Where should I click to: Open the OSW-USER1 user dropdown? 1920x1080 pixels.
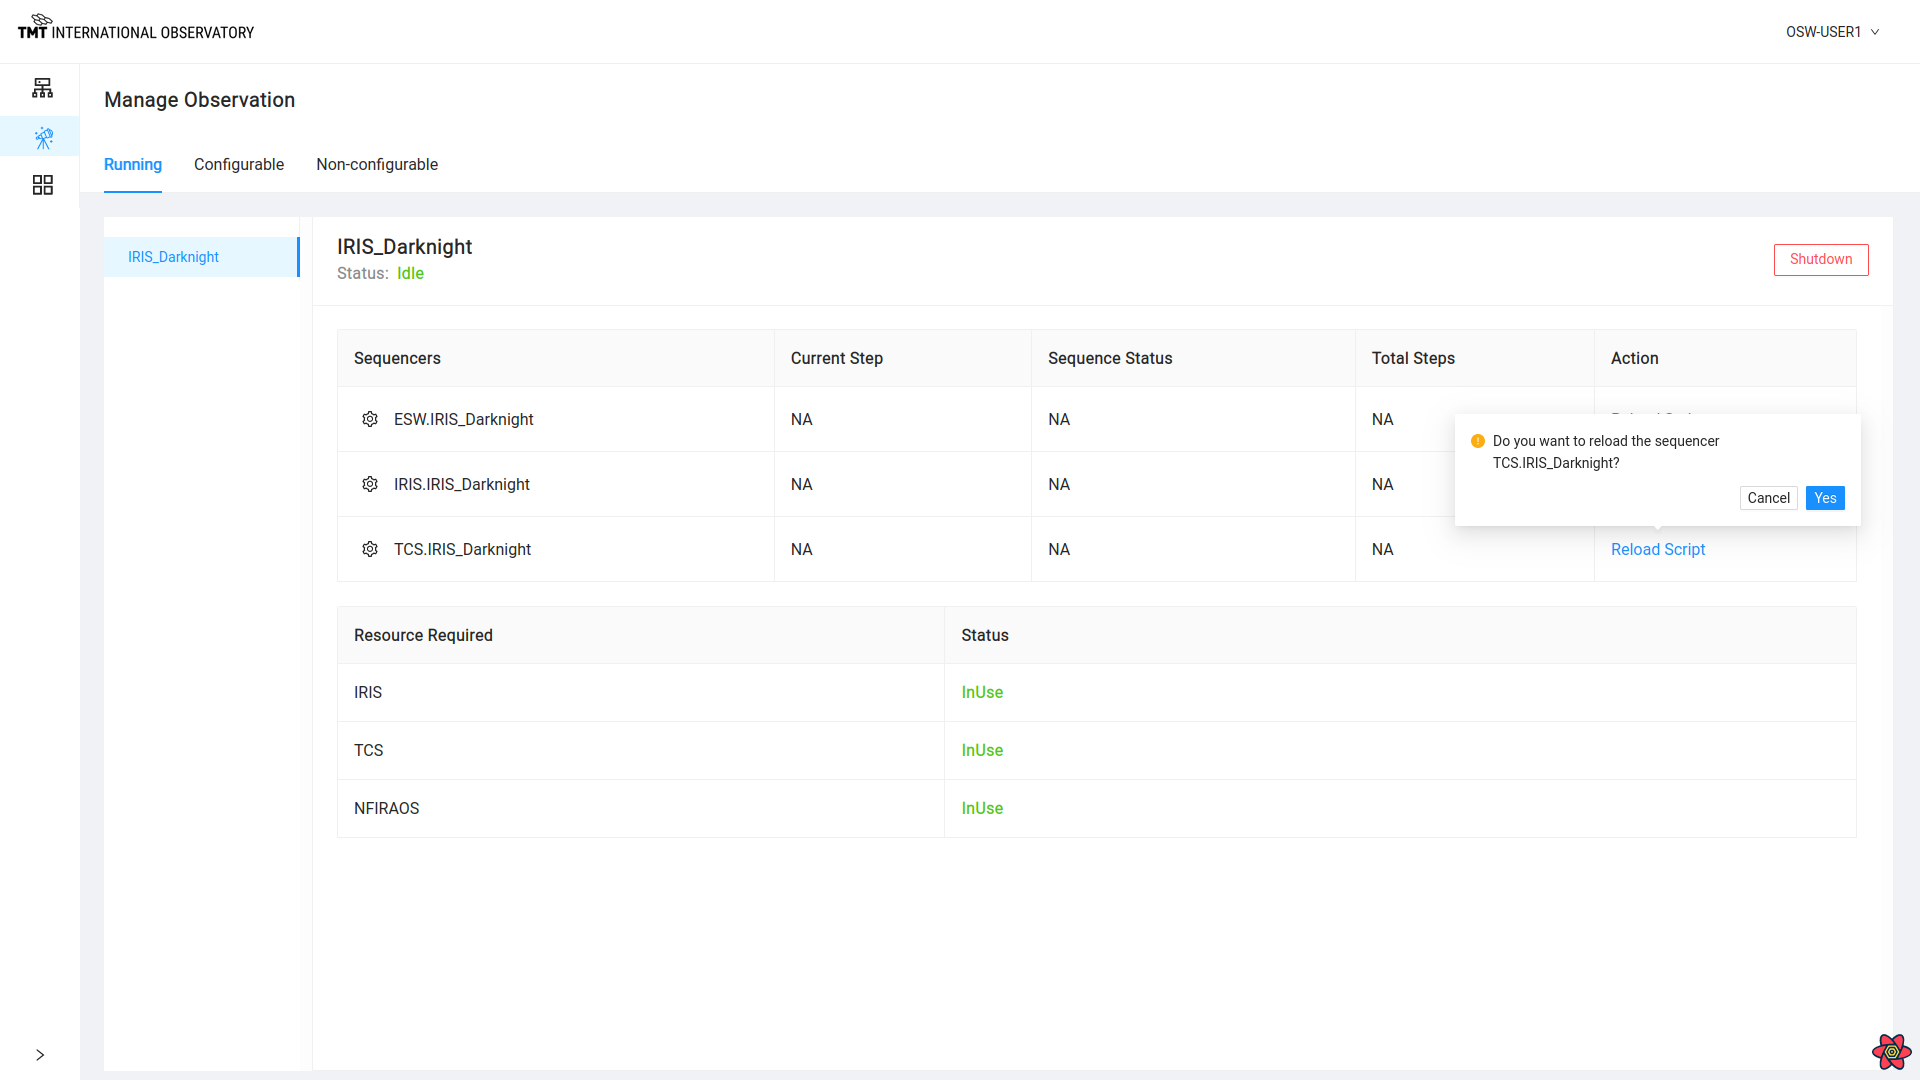pos(1832,32)
